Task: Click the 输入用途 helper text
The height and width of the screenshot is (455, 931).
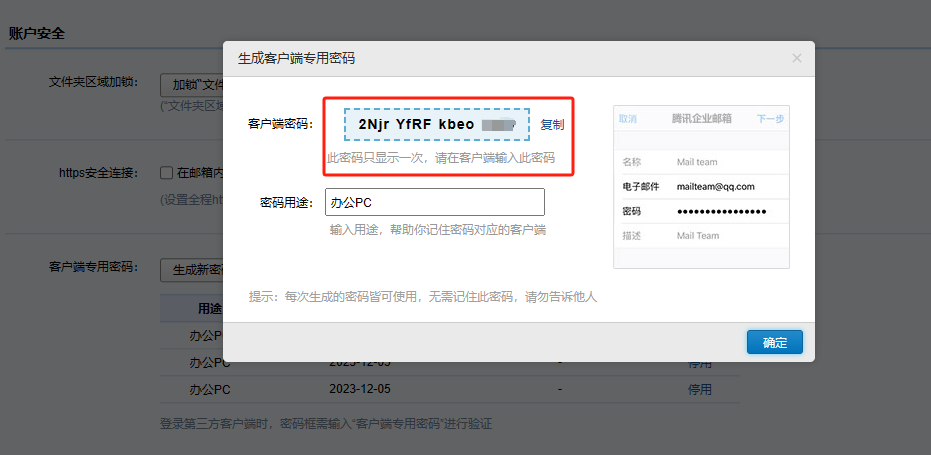Action: (x=438, y=230)
